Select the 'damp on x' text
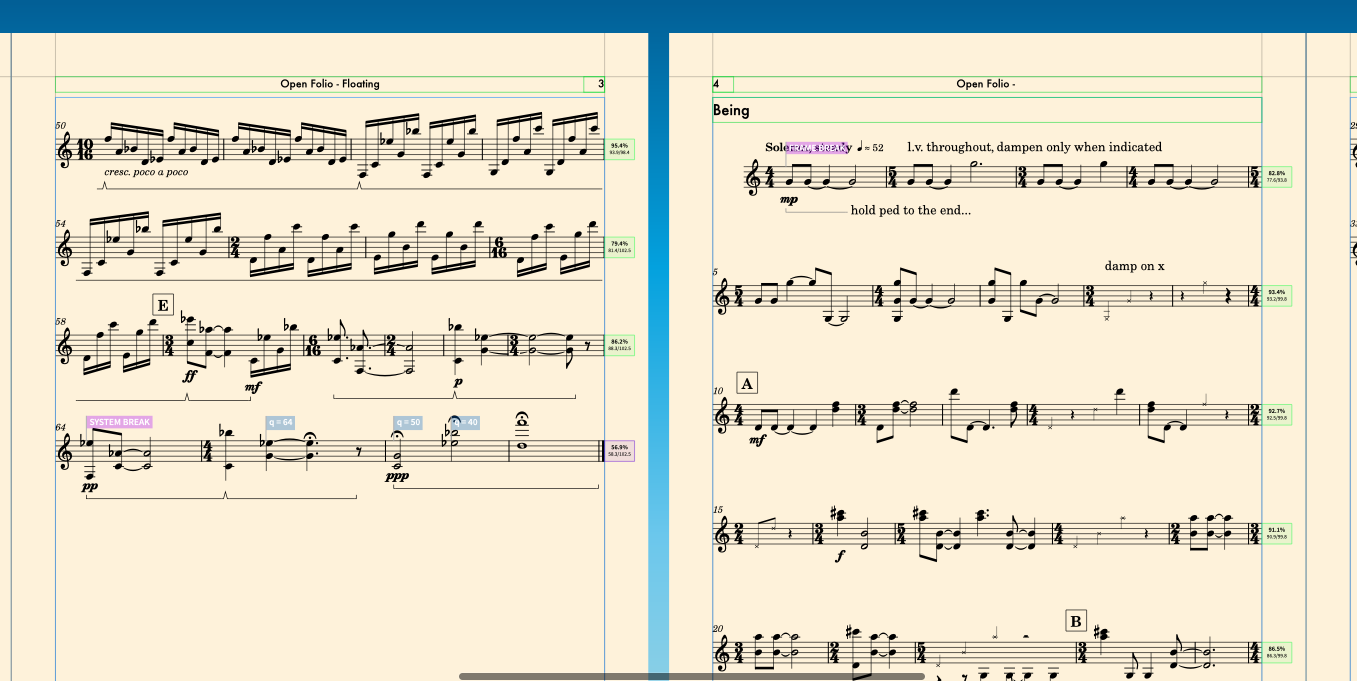This screenshot has width=1357, height=681. pos(1135,266)
